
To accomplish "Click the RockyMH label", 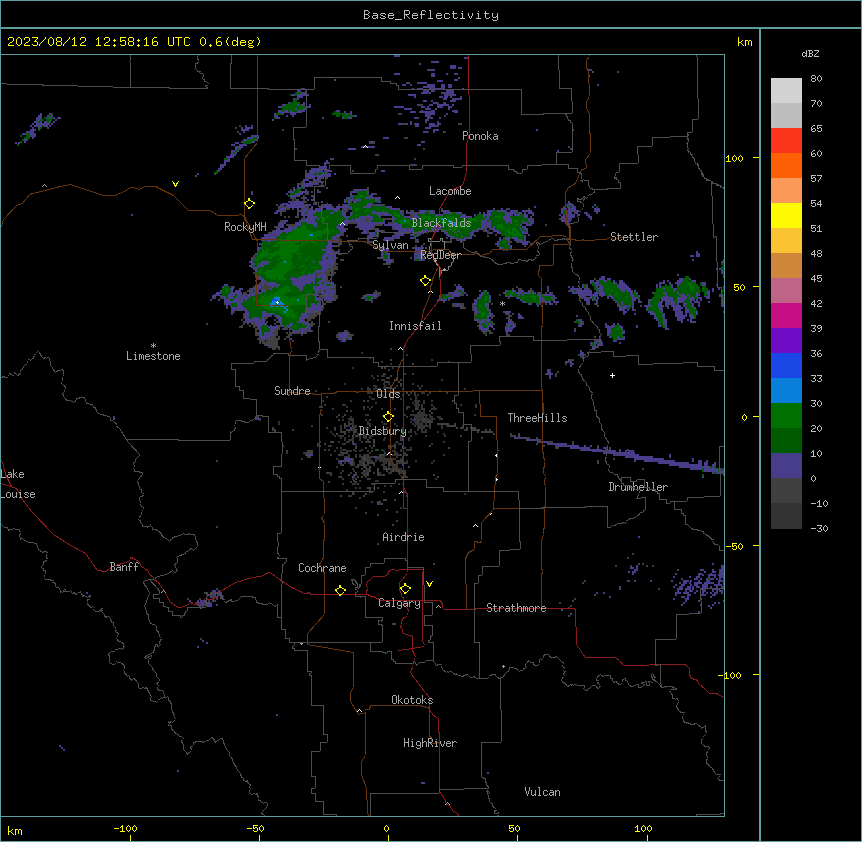I will (x=245, y=226).
